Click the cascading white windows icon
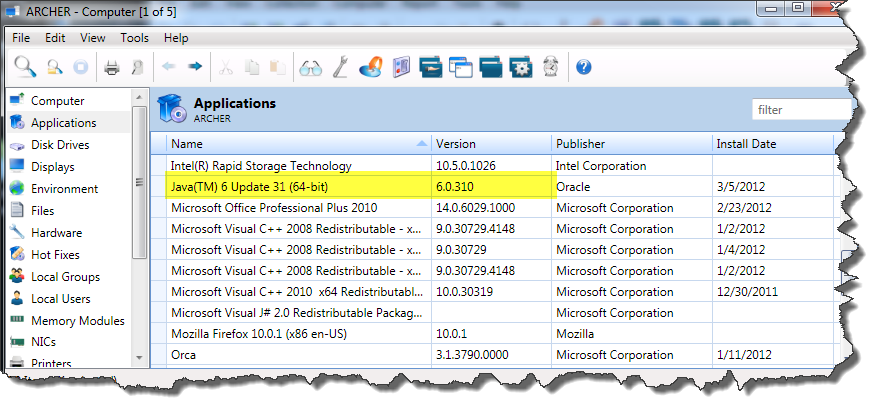Screen dimensions: 881x414 point(461,67)
